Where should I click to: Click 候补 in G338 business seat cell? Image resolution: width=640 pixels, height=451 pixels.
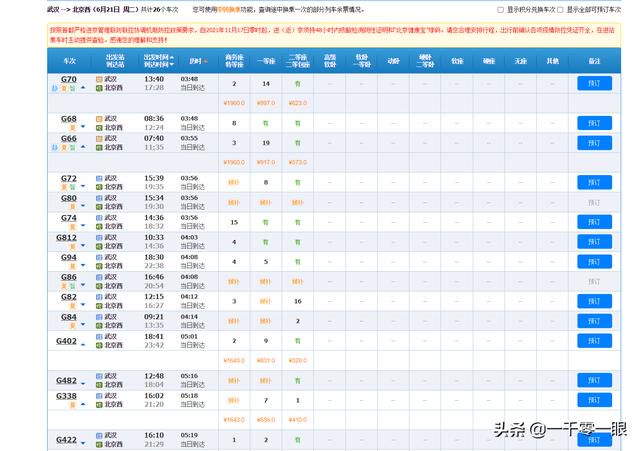[x=233, y=400]
